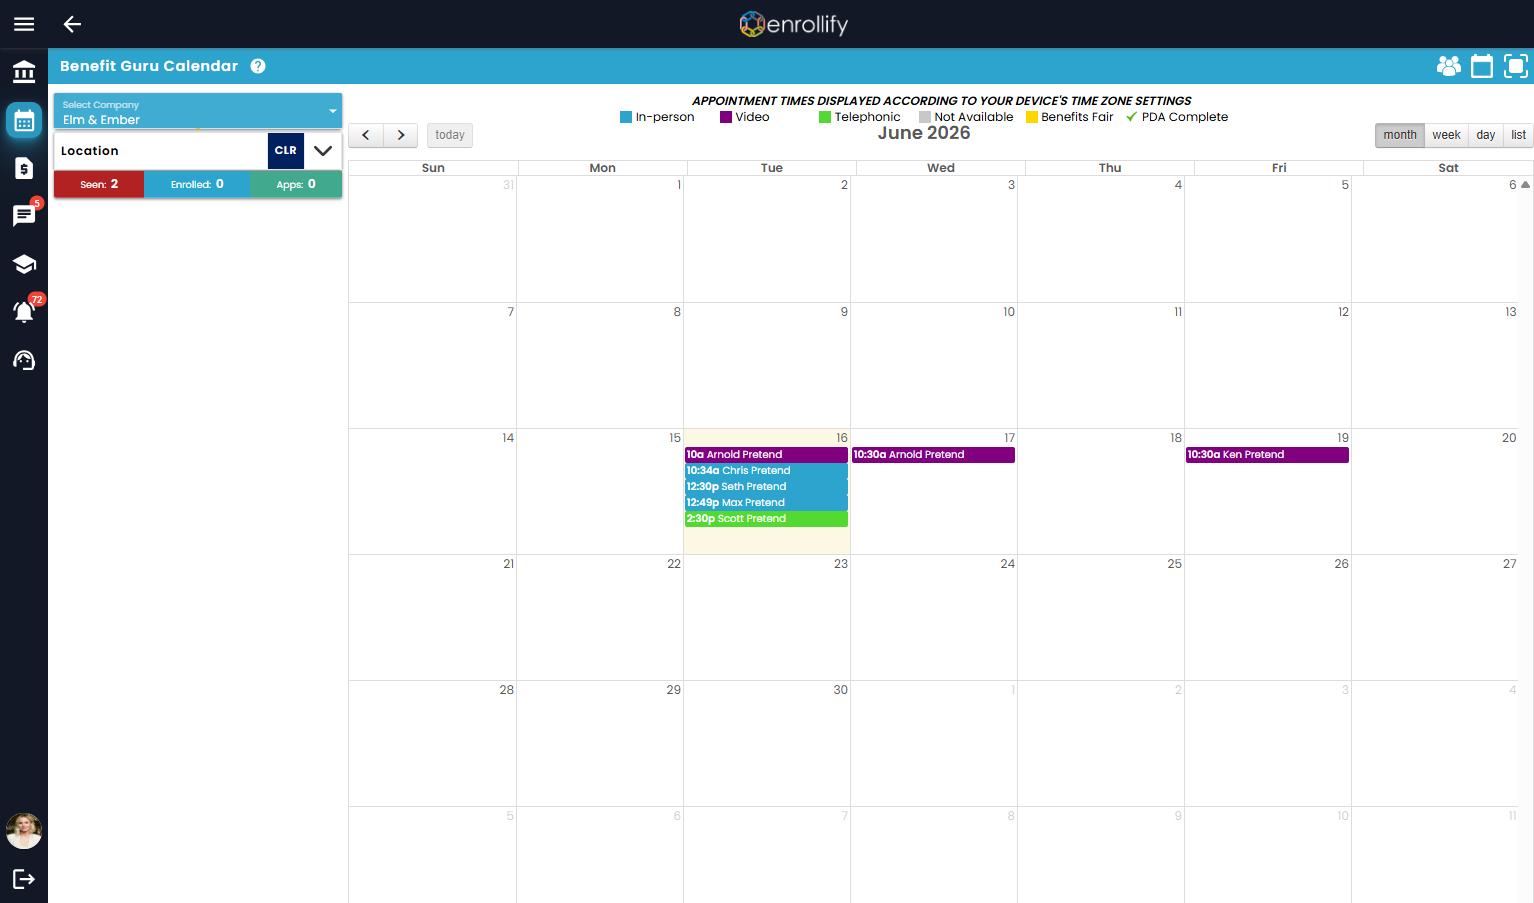Viewport: 1534px width, 903px height.
Task: Open the headset support icon
Action: [x=24, y=360]
